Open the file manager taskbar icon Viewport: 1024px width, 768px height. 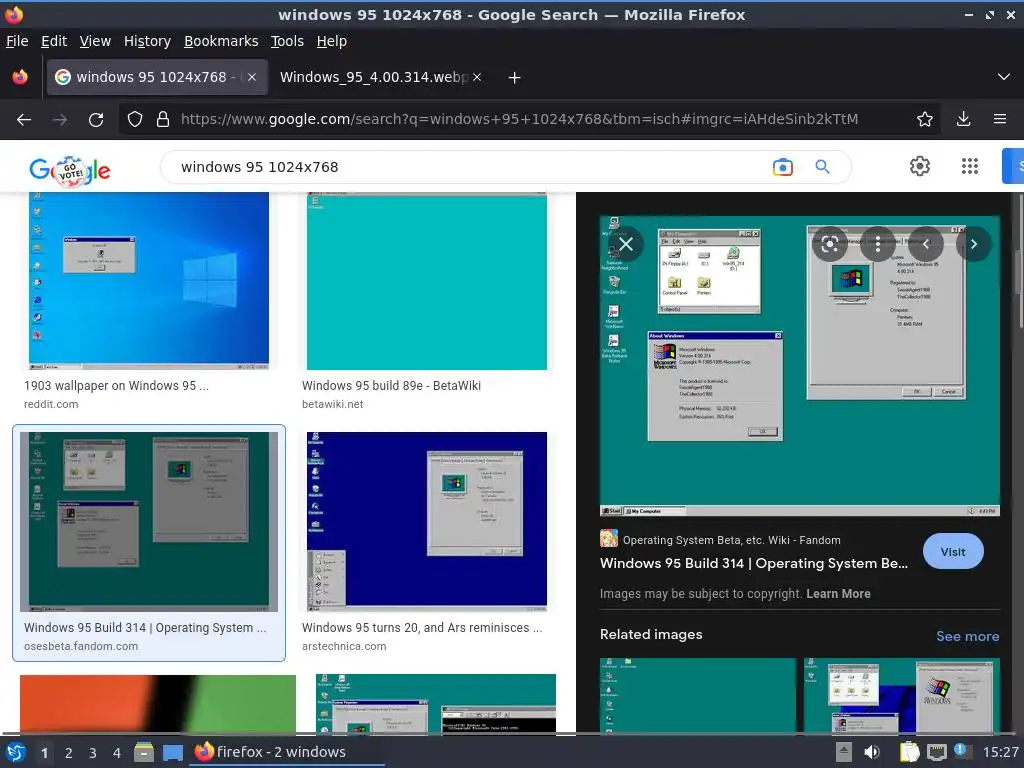point(144,752)
